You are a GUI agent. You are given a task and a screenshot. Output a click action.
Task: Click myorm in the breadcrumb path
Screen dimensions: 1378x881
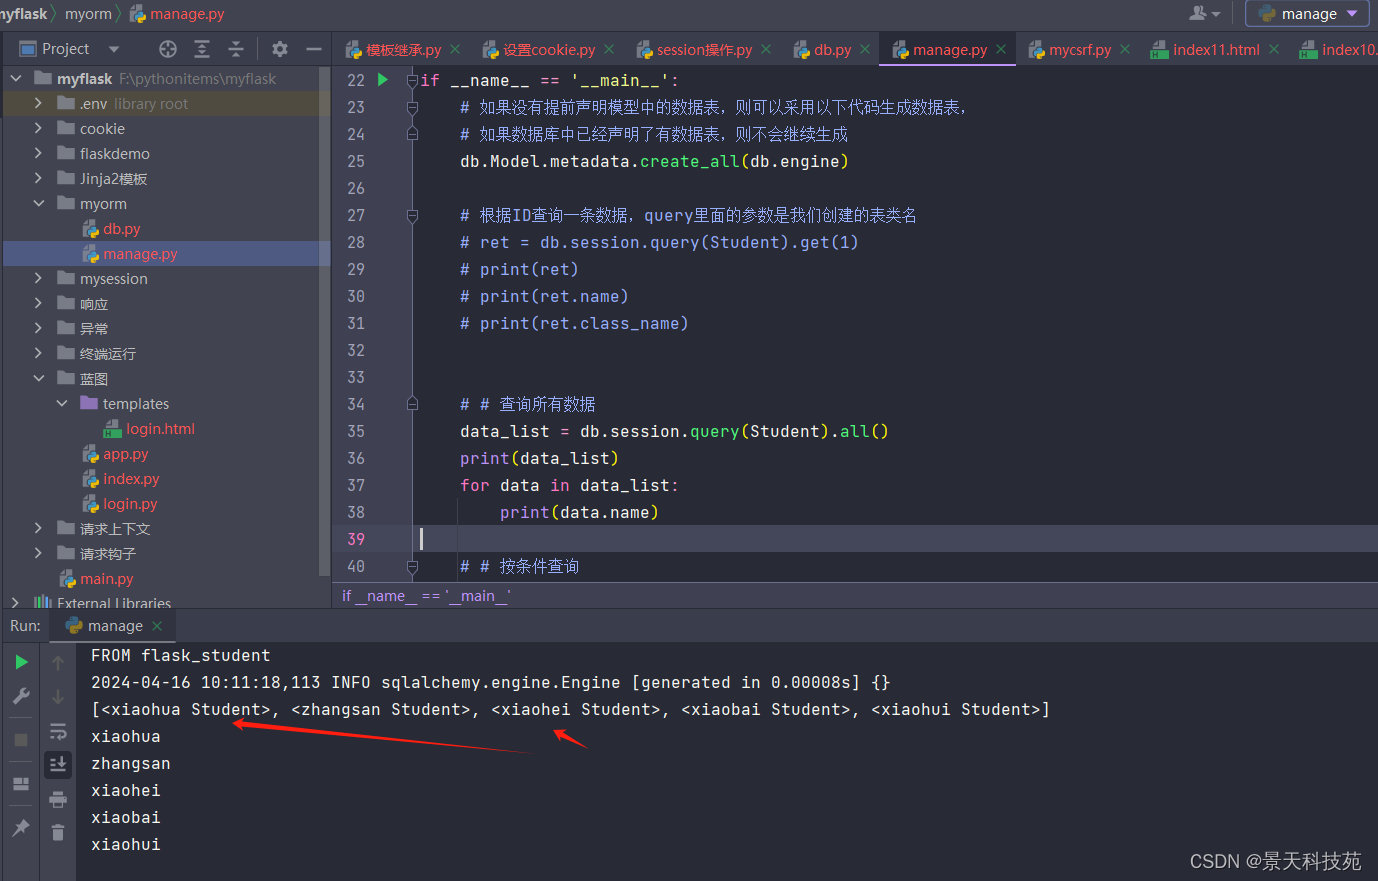coord(88,14)
